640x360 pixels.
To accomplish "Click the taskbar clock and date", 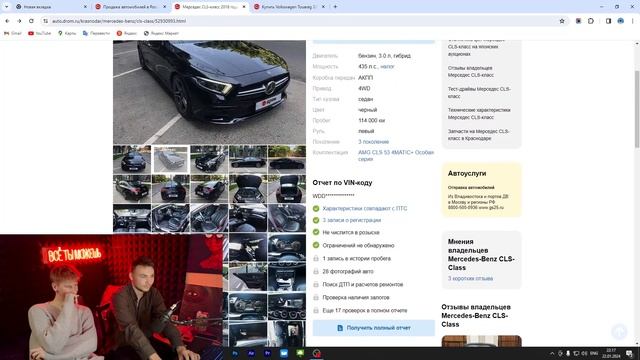I will [x=611, y=353].
